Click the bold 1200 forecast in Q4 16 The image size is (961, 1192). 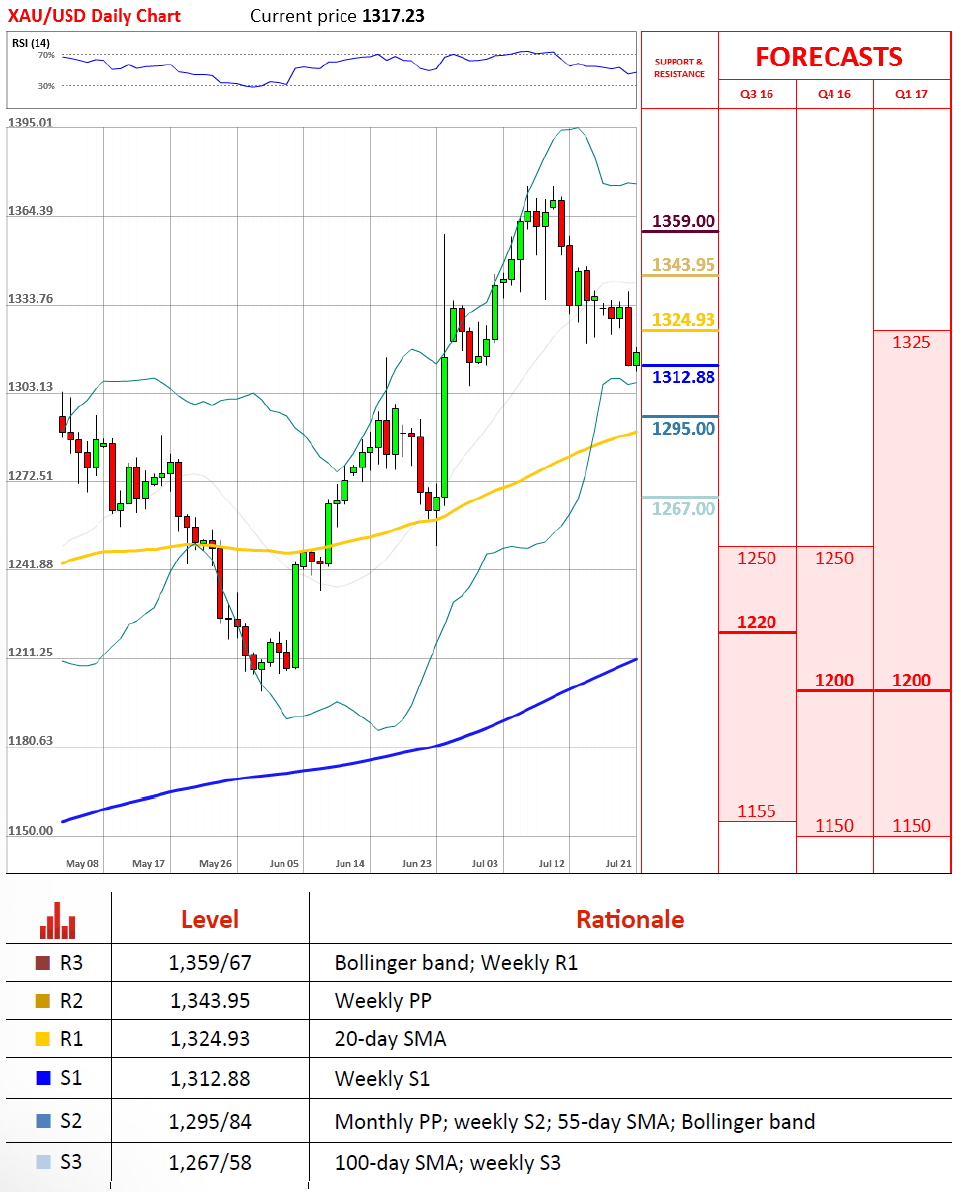tap(834, 680)
